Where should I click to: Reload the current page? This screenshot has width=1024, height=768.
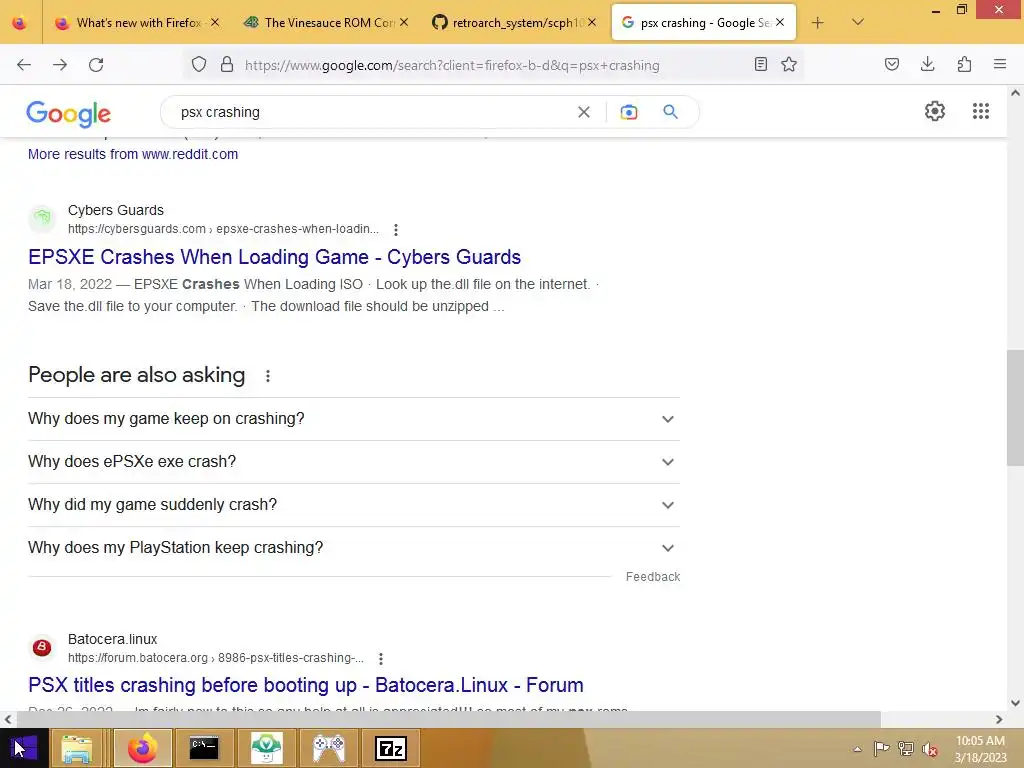(96, 65)
